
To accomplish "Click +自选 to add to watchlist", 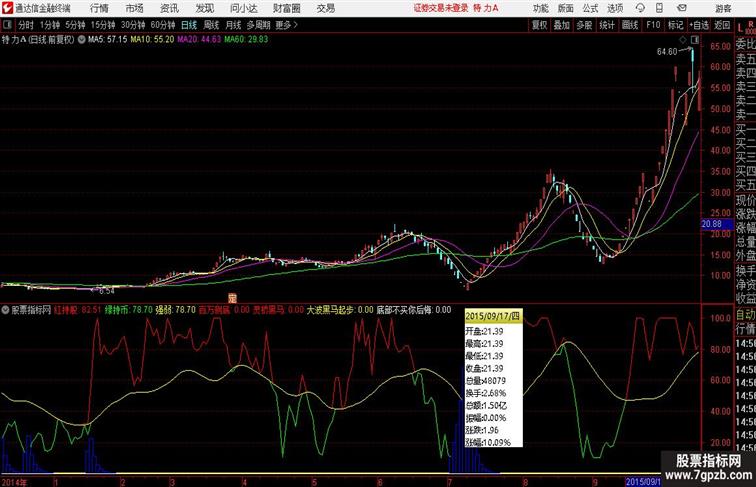I will 699,25.
